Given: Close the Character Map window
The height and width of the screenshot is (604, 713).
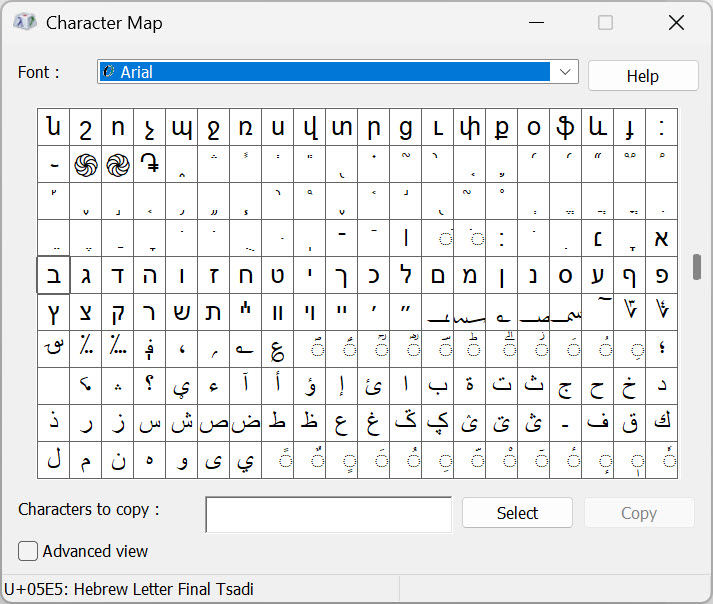Looking at the screenshot, I should point(677,22).
